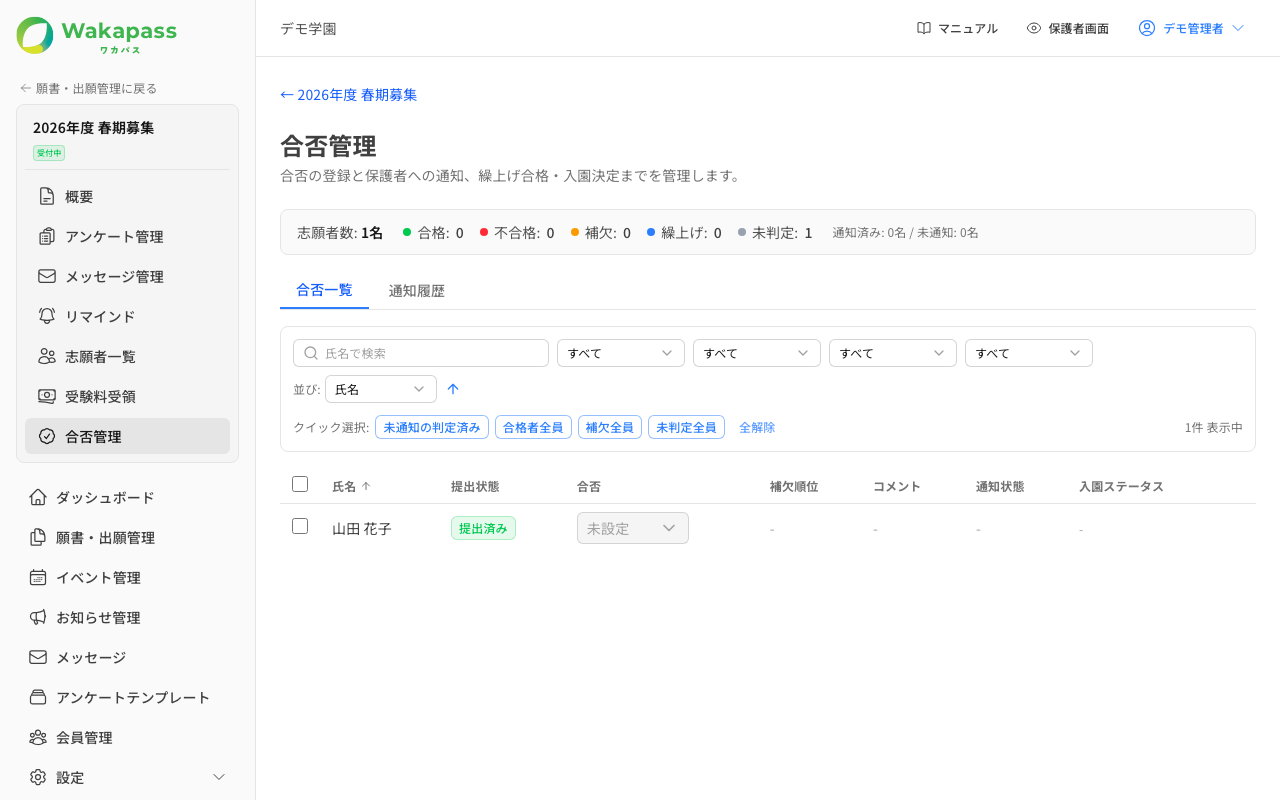Viewport: 1280px width, 800px height.
Task: Check the select-all checkbox in table header
Action: 300,484
